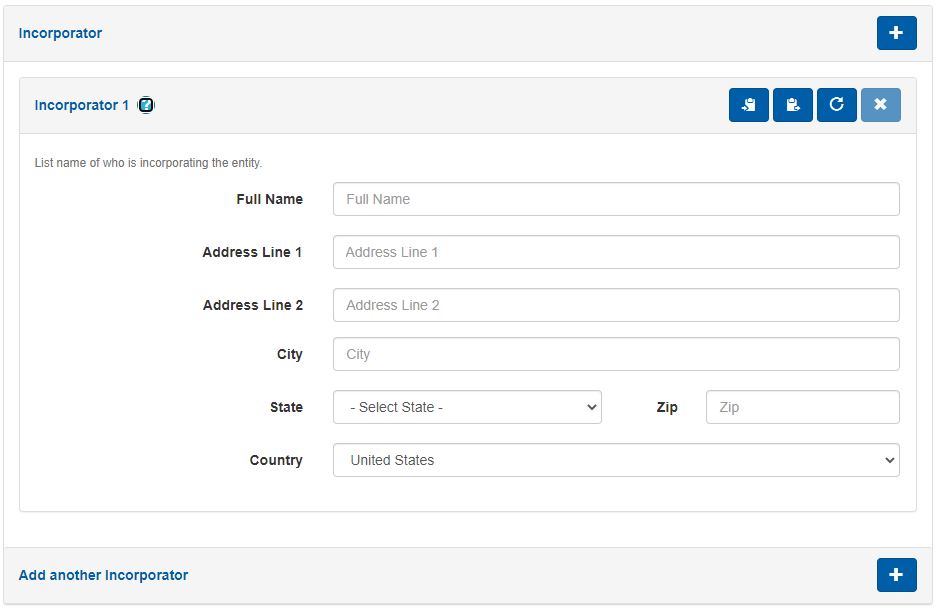The width and height of the screenshot is (940, 614).
Task: Click the State field label
Action: (x=286, y=407)
